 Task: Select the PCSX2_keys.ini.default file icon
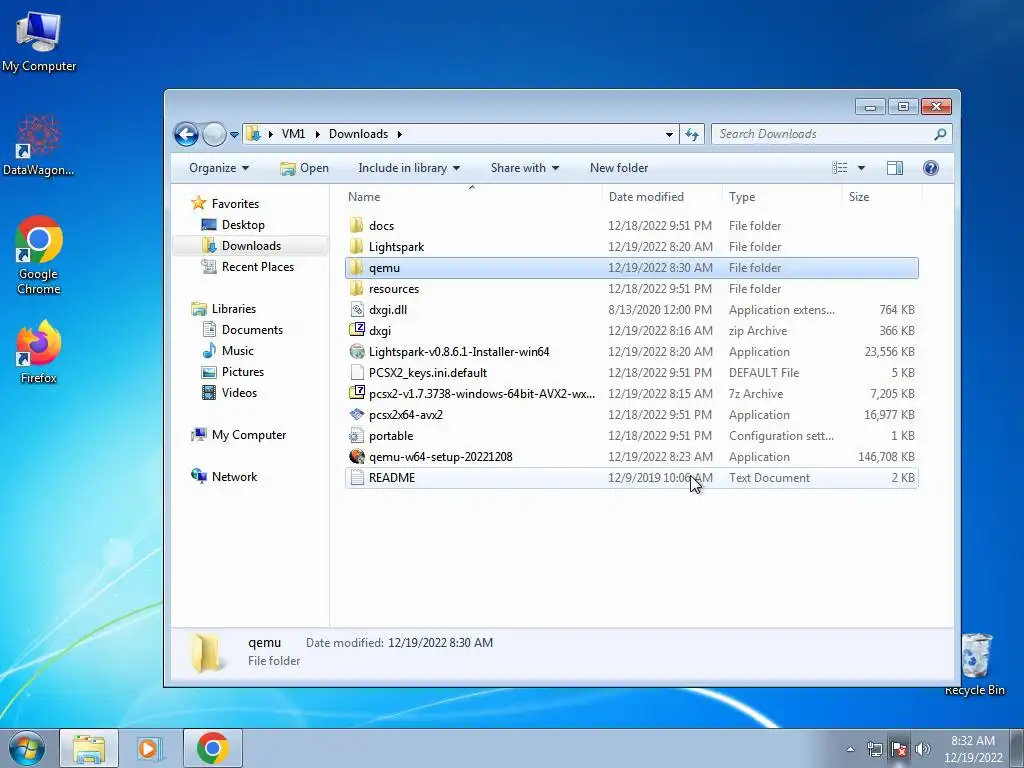click(357, 372)
